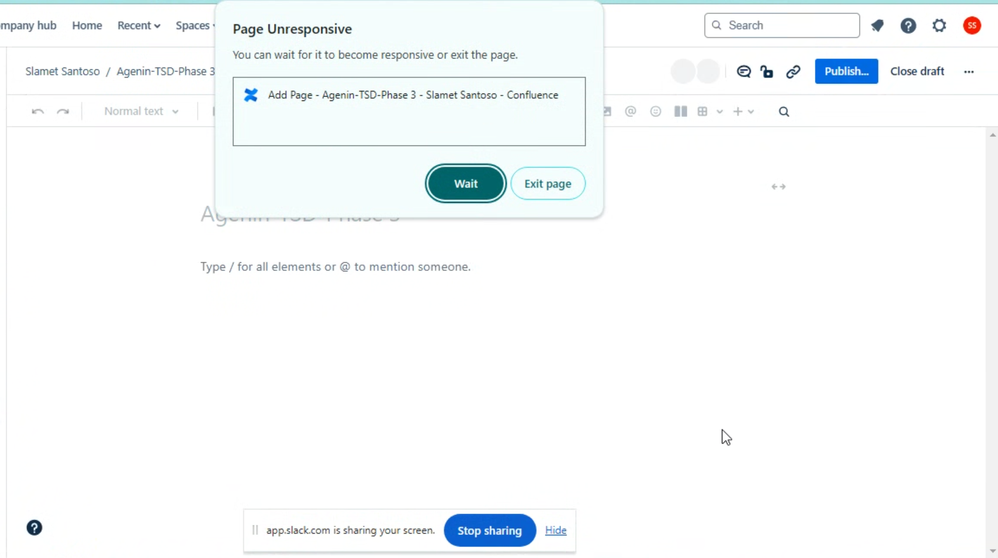The width and height of the screenshot is (998, 558).
Task: Click the find and replace magnifier
Action: coord(784,111)
